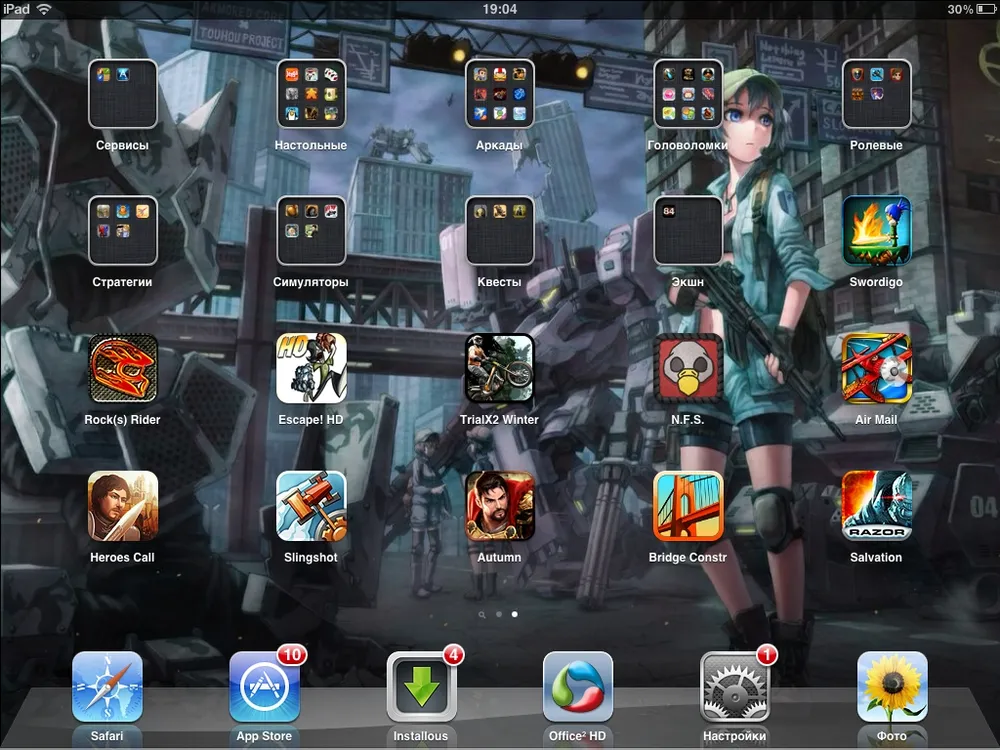
Task: Tap the red 10 badge on App Store
Action: tap(291, 655)
